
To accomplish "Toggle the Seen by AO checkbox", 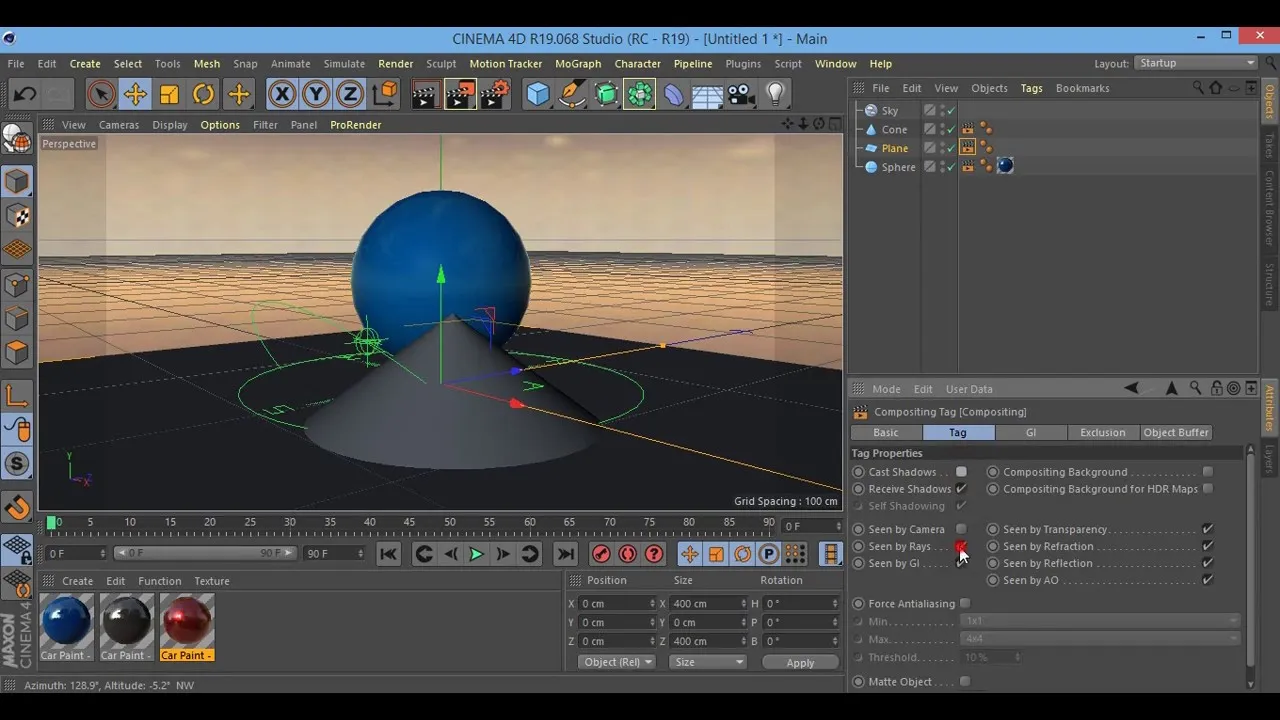I will pos(1208,580).
